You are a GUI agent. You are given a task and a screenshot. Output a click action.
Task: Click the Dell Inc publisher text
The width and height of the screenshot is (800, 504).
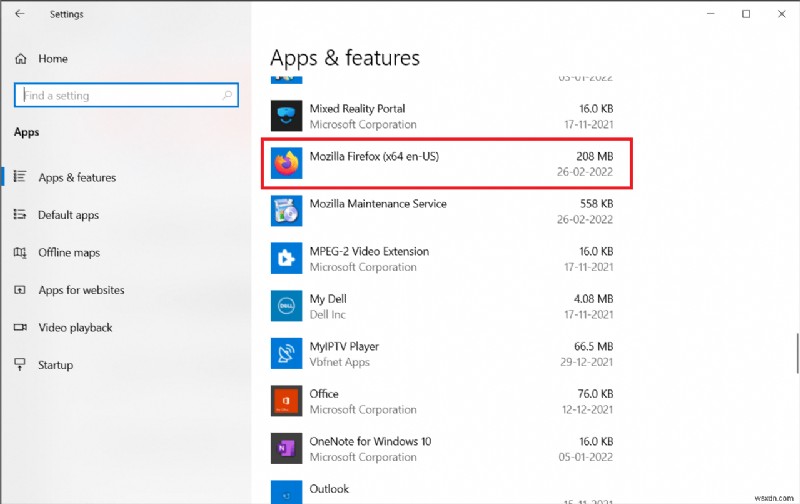pos(328,315)
